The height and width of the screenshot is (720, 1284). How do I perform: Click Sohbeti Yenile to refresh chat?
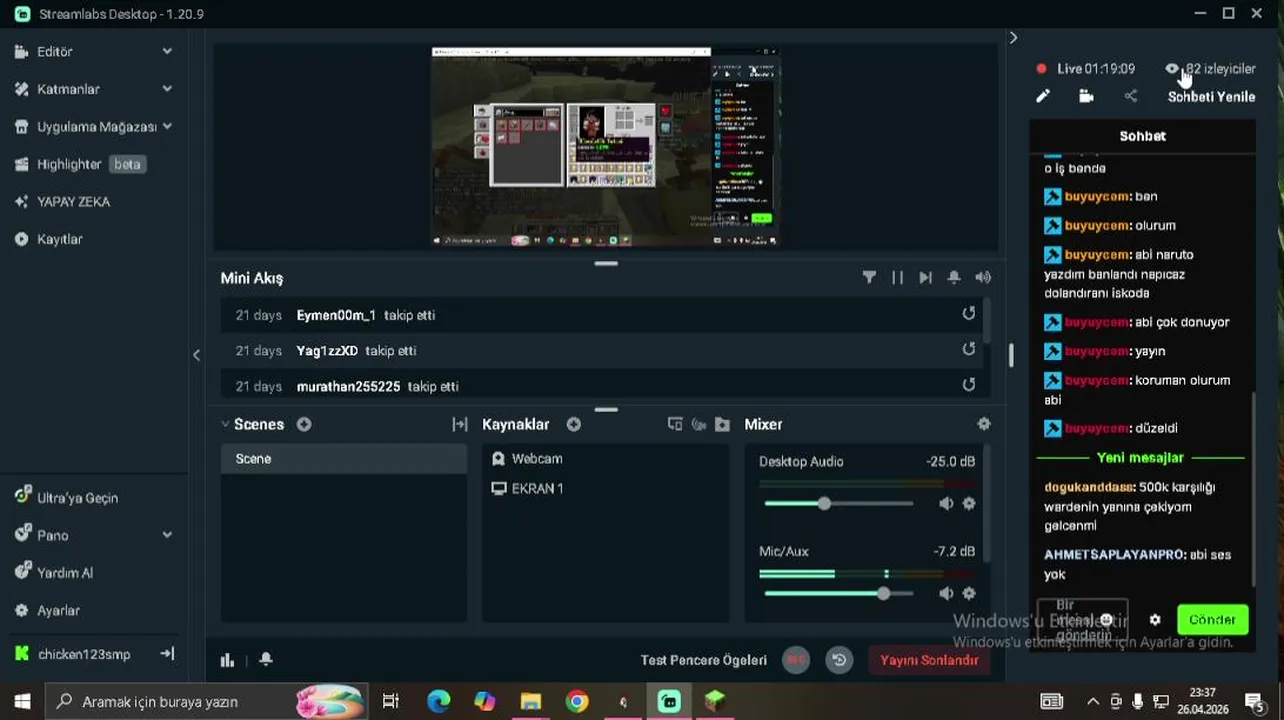pyautogui.click(x=1211, y=97)
